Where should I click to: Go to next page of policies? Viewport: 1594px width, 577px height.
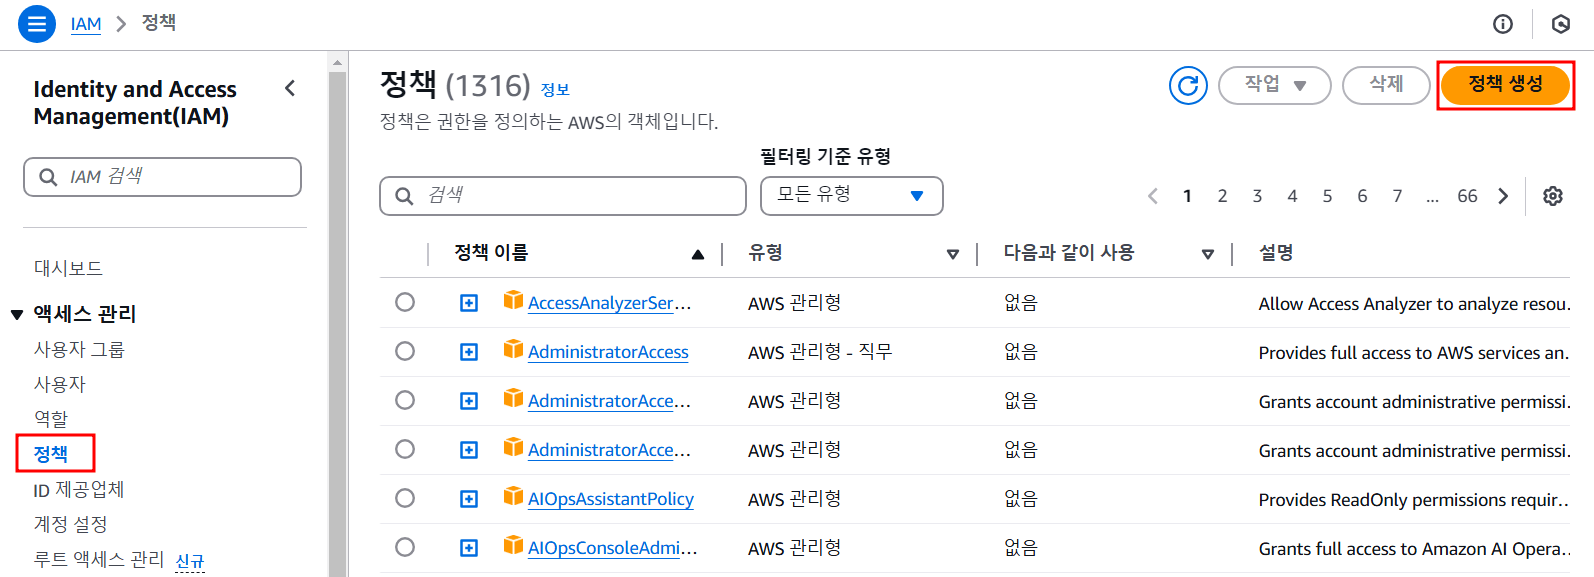tap(1503, 196)
